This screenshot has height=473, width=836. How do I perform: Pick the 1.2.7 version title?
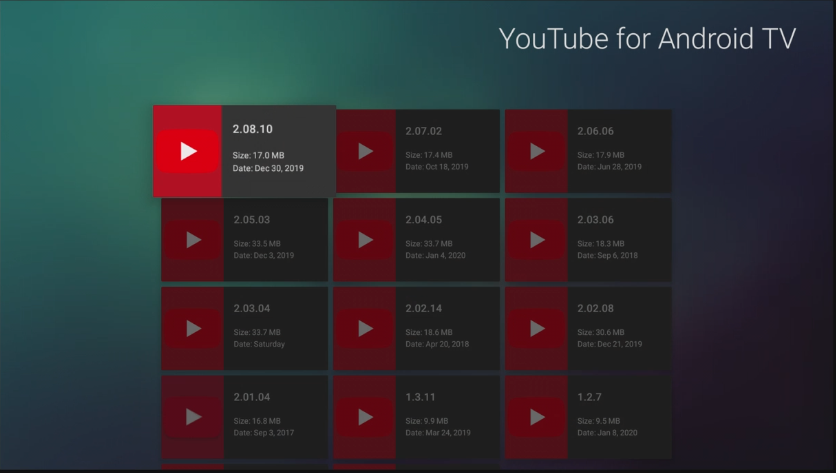pyautogui.click(x=589, y=396)
